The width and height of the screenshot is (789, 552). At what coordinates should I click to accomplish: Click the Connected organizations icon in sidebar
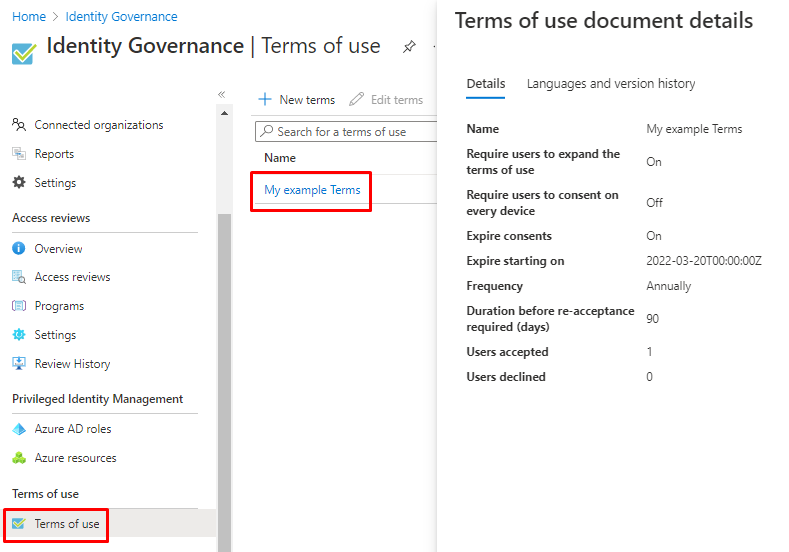pyautogui.click(x=19, y=125)
